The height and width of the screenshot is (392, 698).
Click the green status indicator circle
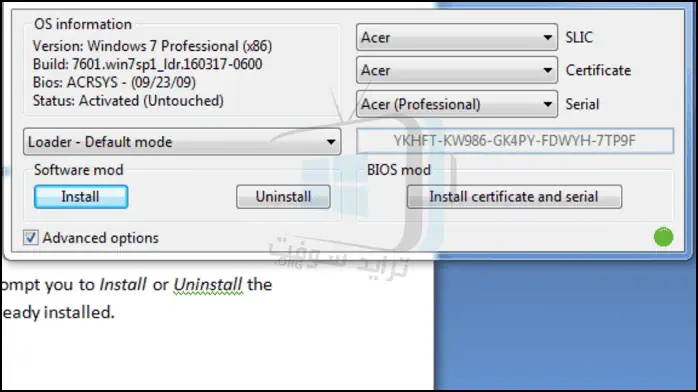[663, 237]
